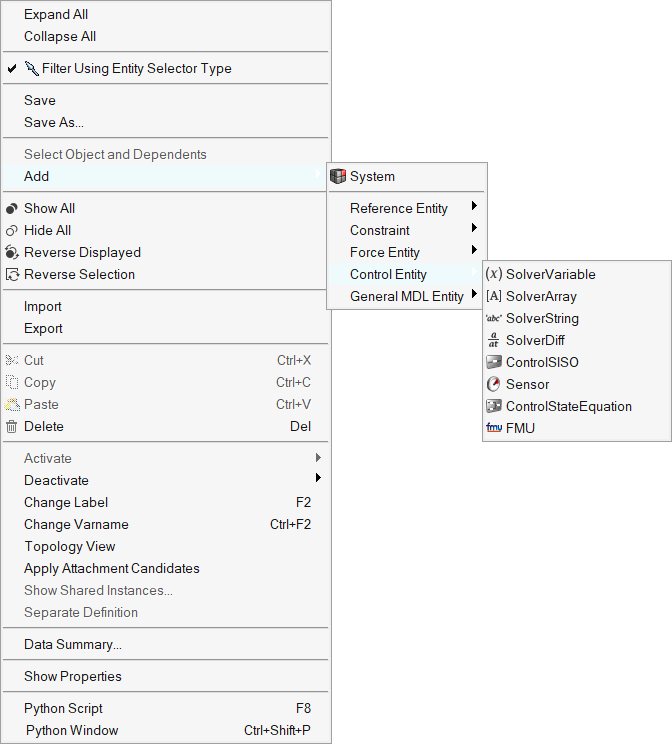Screen dimensions: 672x744
Task: Click the Show All visibility option
Action: click(x=49, y=208)
